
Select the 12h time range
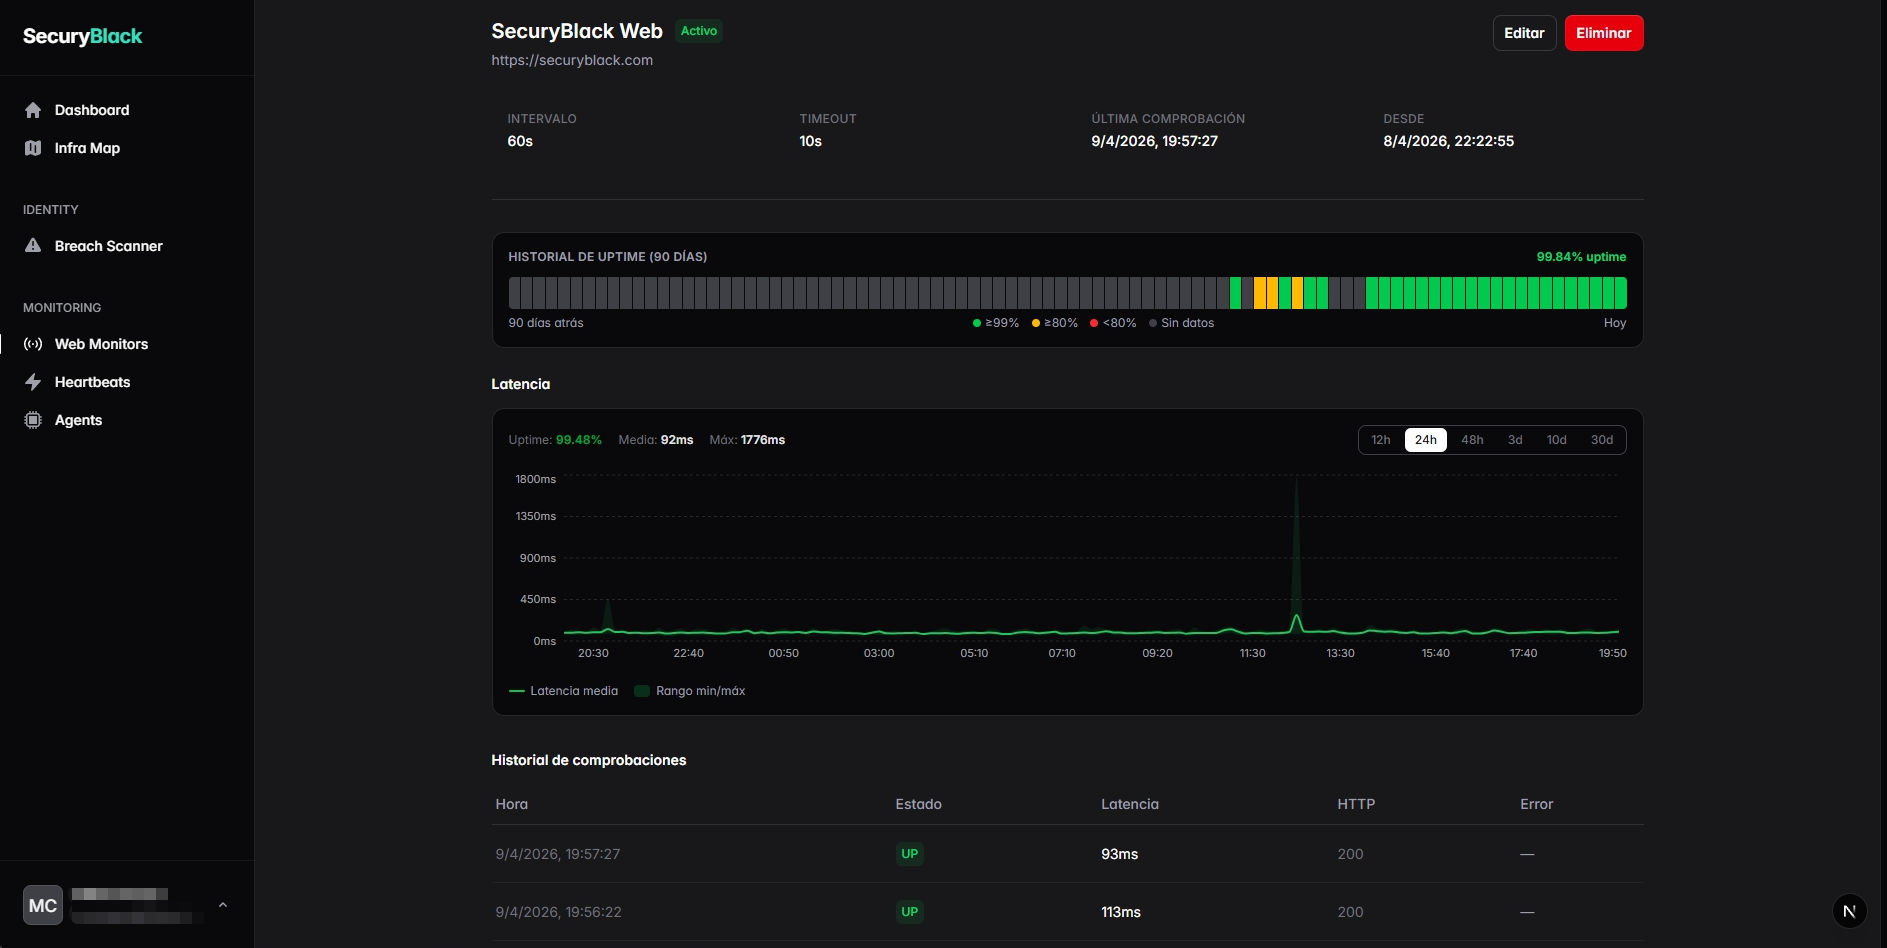pos(1381,440)
